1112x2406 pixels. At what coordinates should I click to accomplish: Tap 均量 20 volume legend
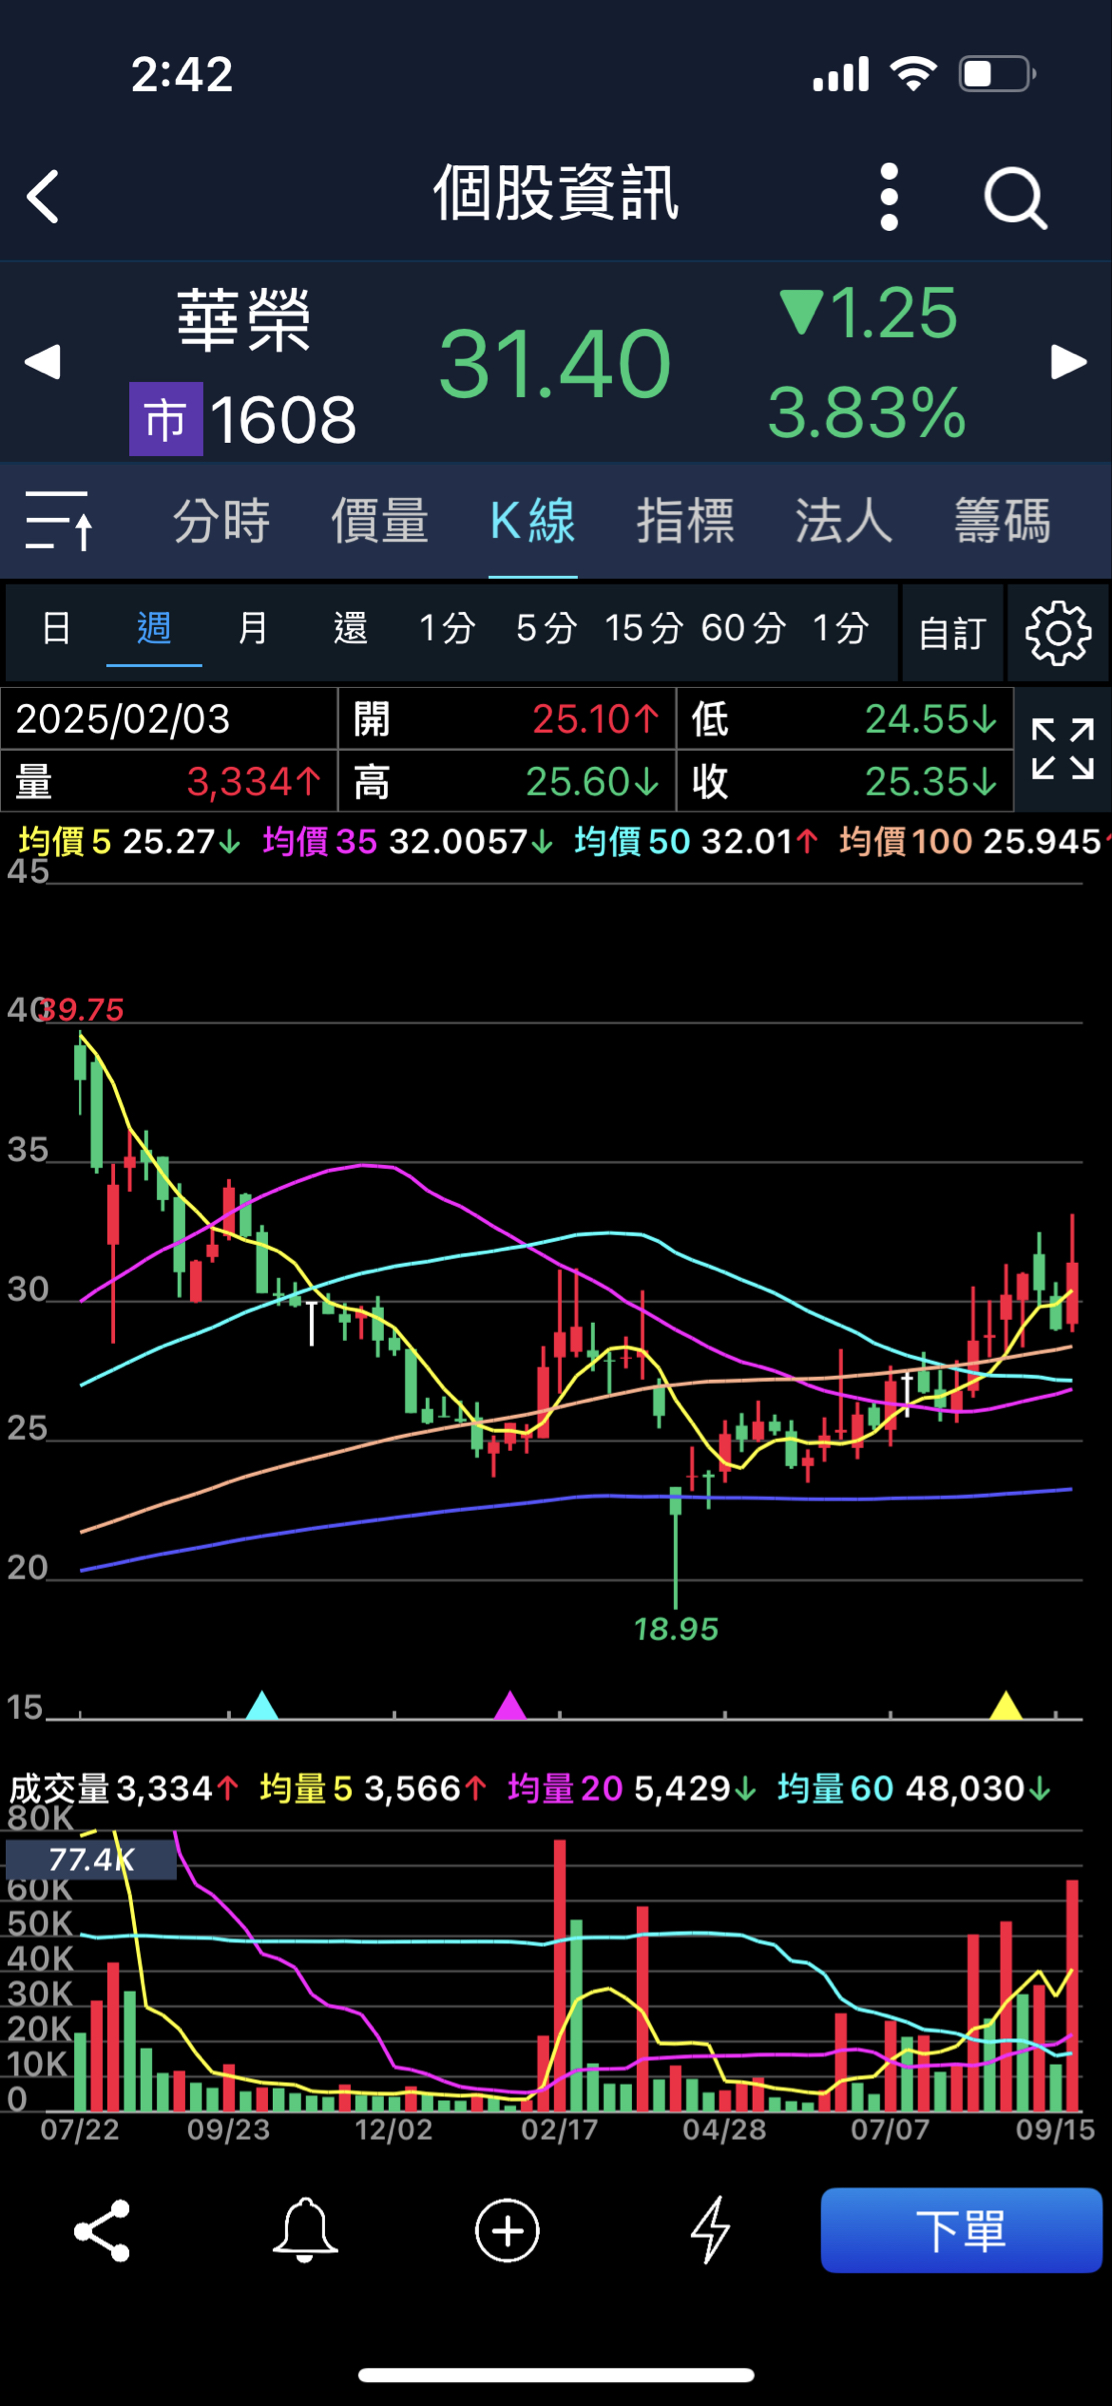click(632, 1788)
